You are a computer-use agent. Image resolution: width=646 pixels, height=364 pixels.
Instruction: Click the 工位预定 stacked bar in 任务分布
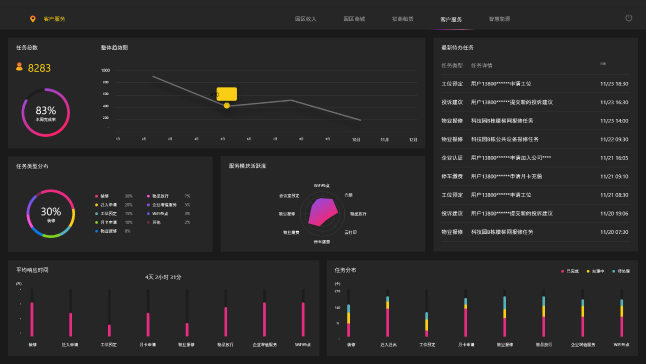(426, 324)
